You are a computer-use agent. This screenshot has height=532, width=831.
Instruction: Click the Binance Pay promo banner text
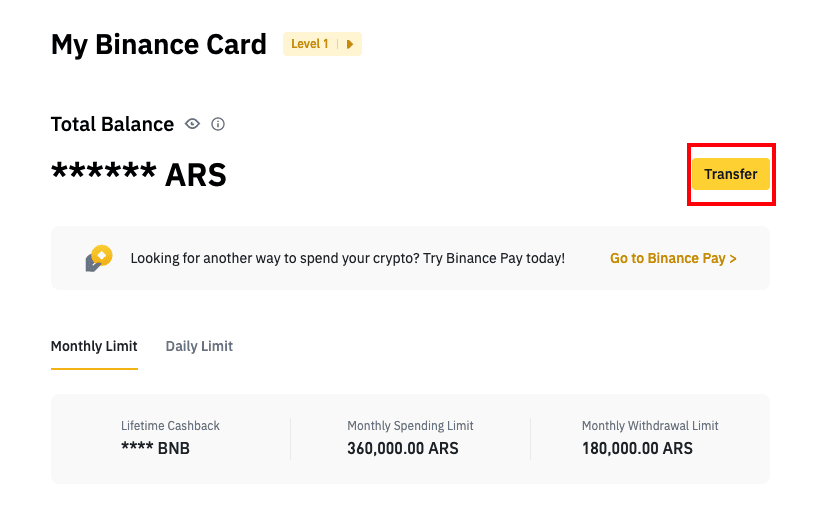(348, 258)
